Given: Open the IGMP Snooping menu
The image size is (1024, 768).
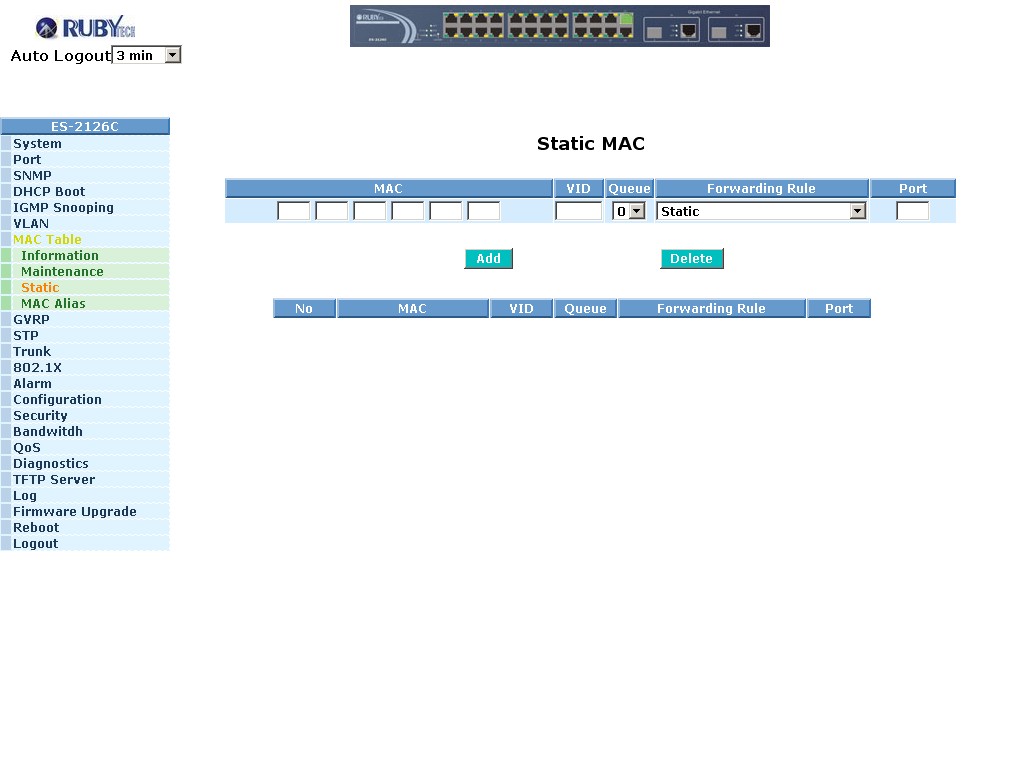Looking at the screenshot, I should (x=86, y=208).
